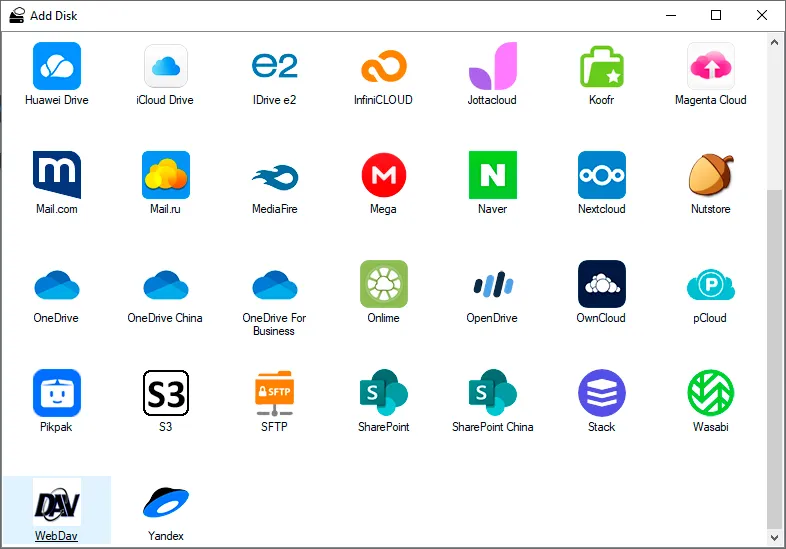Choose MediaFire storage
The width and height of the screenshot is (786, 549).
(x=274, y=177)
